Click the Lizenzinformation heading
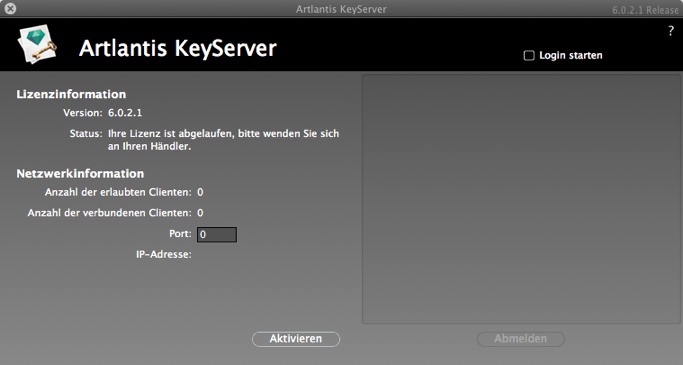Image resolution: width=683 pixels, height=365 pixels. tap(71, 95)
